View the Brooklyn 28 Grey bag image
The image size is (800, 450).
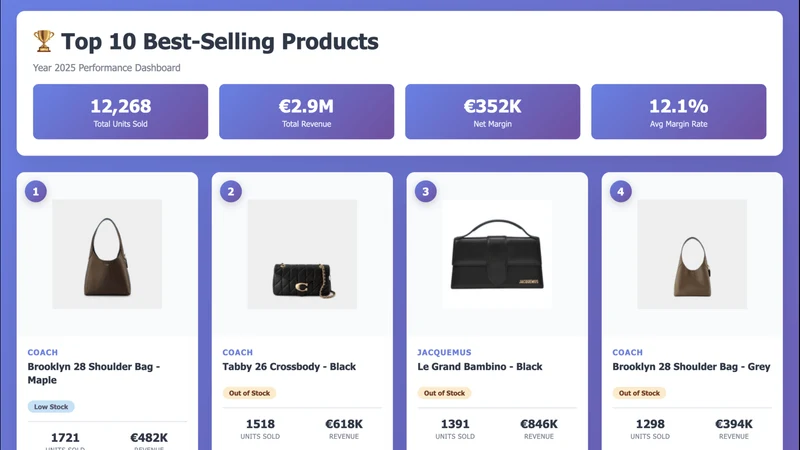tap(692, 254)
